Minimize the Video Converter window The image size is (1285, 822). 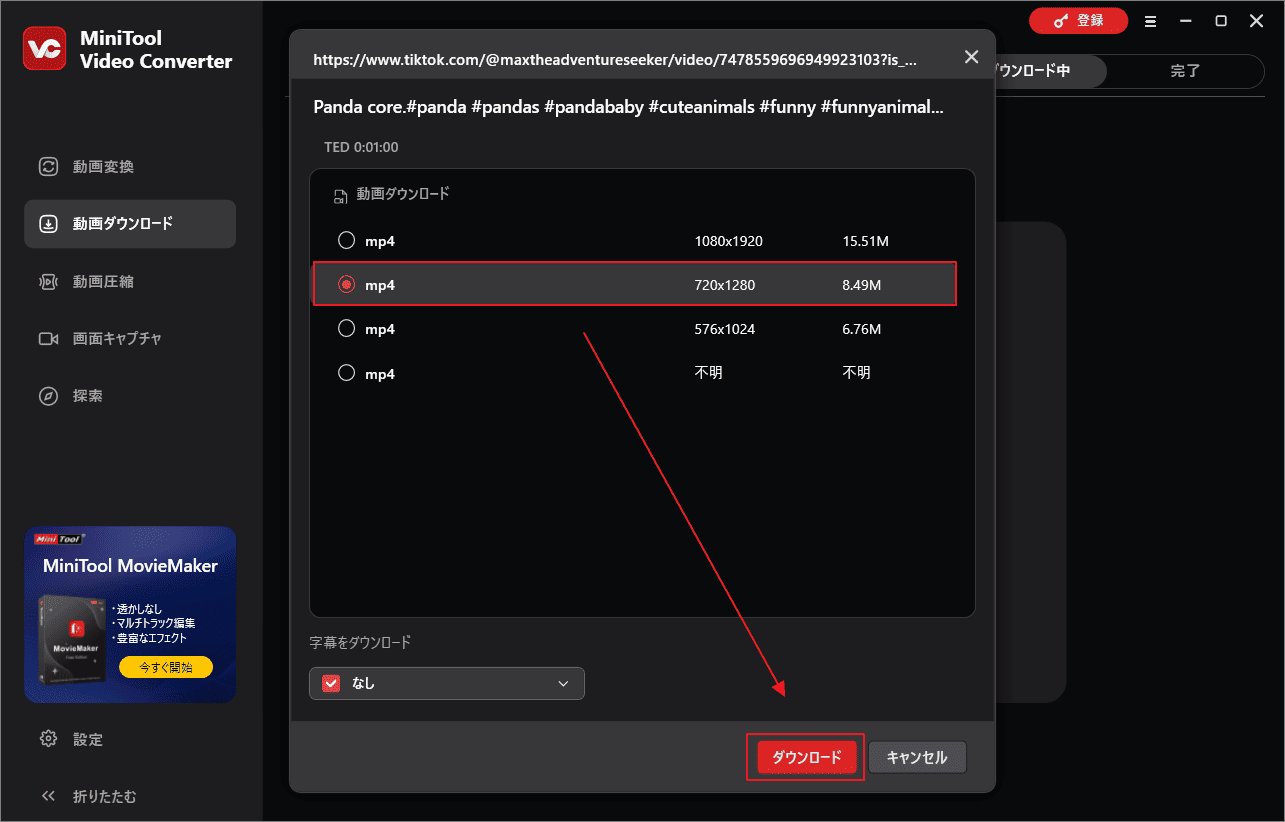(x=1186, y=21)
